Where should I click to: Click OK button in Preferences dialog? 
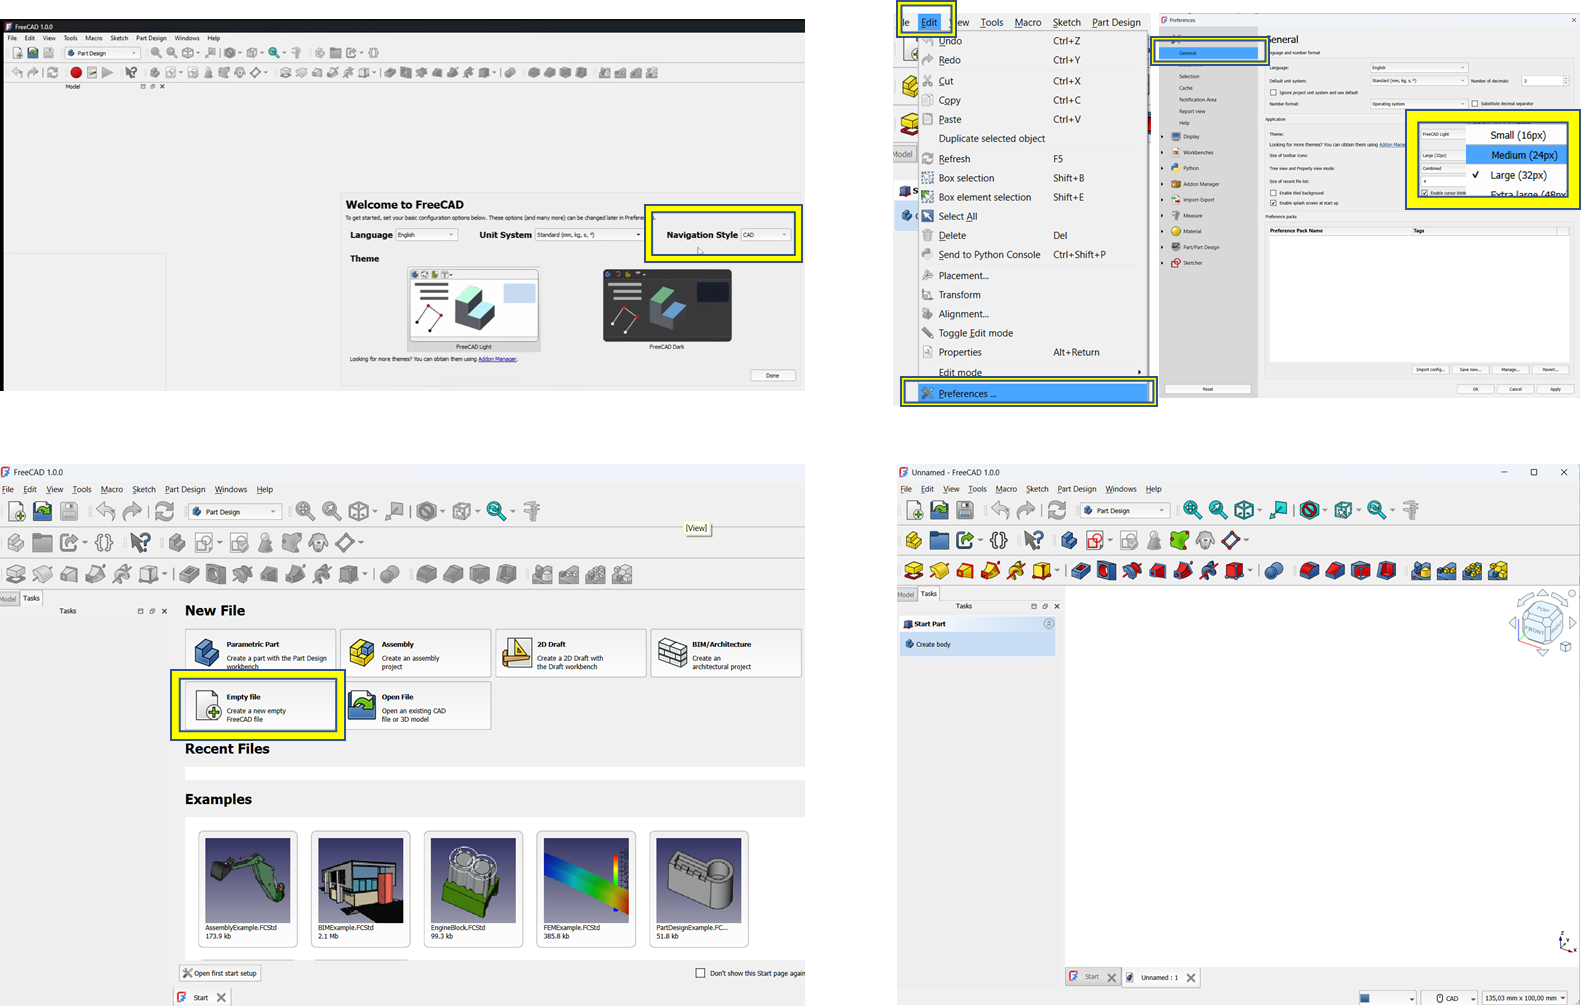click(x=1475, y=389)
